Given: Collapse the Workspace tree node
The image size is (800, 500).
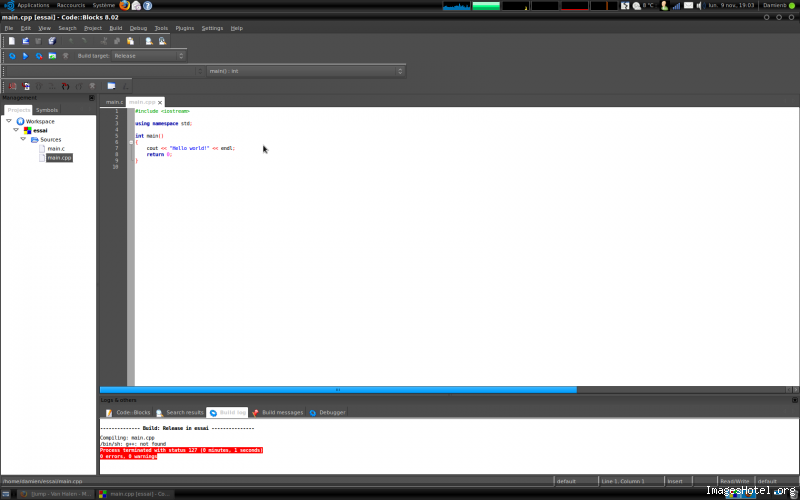Looking at the screenshot, I should point(9,121).
